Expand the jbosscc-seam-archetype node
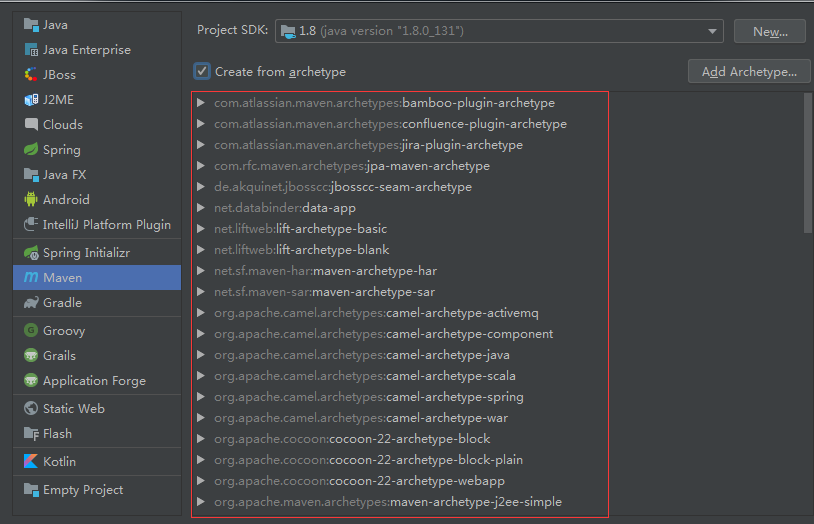This screenshot has width=814, height=524. click(x=201, y=187)
